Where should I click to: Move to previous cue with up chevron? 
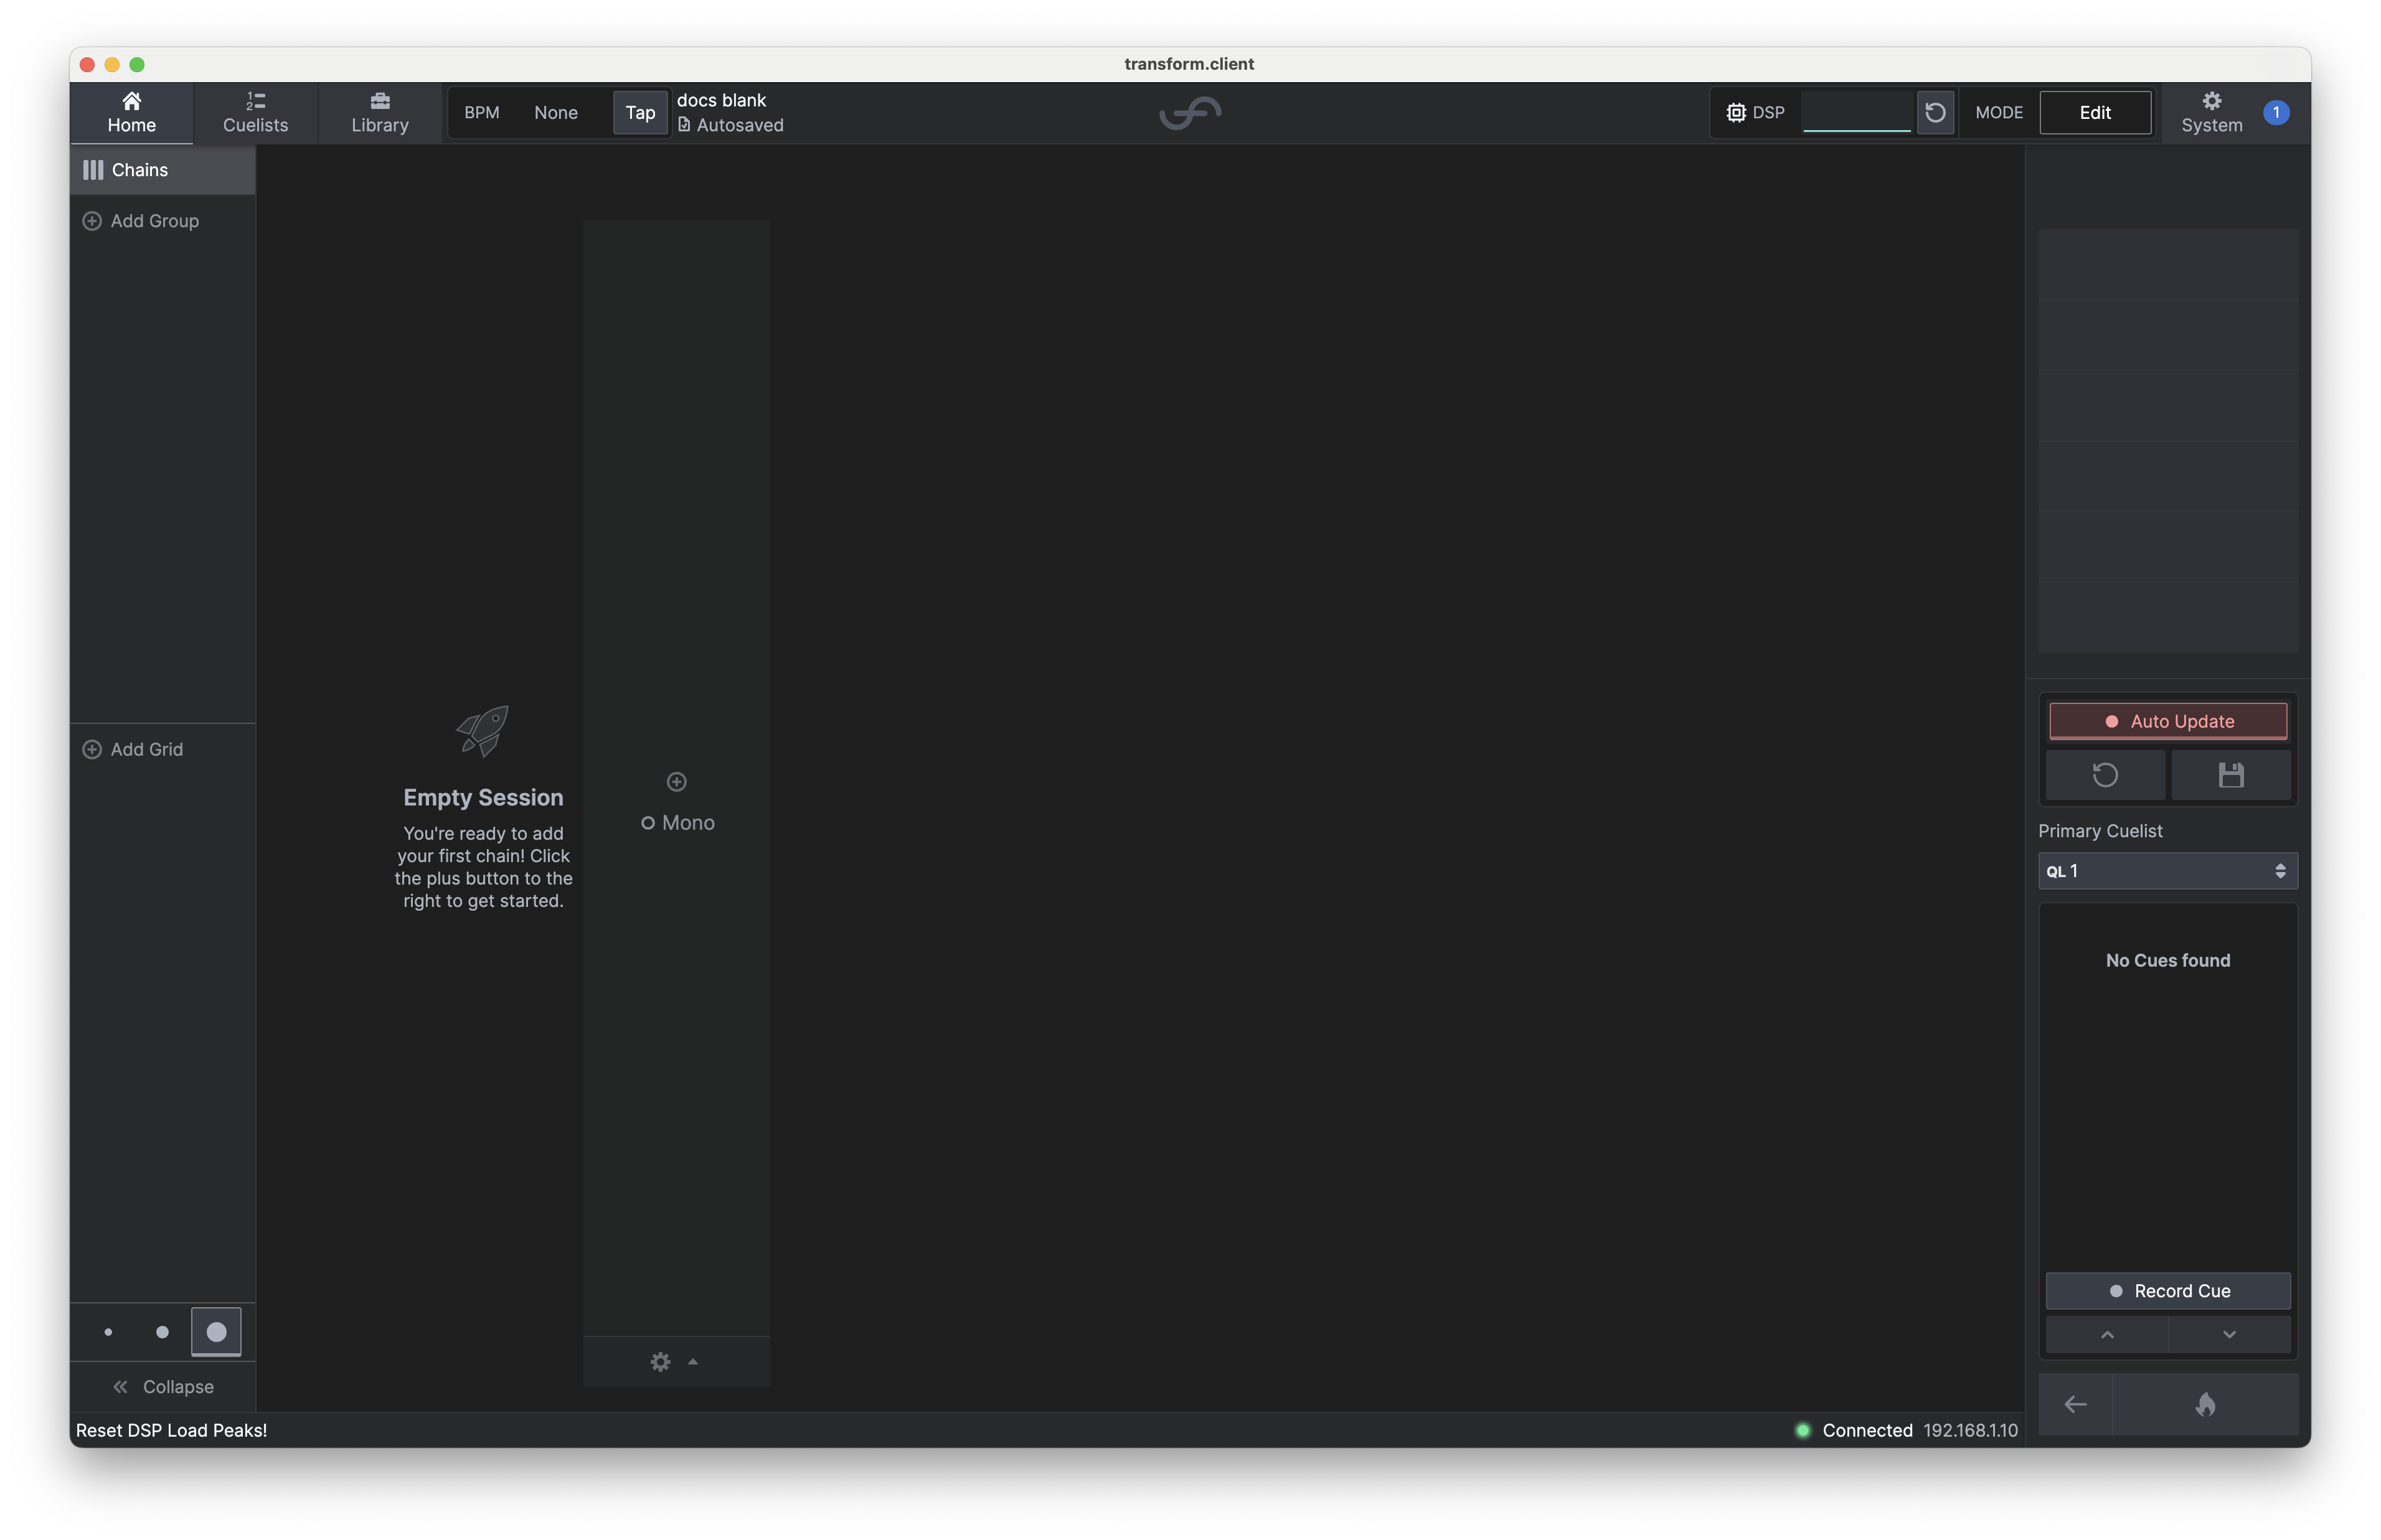coord(2106,1334)
